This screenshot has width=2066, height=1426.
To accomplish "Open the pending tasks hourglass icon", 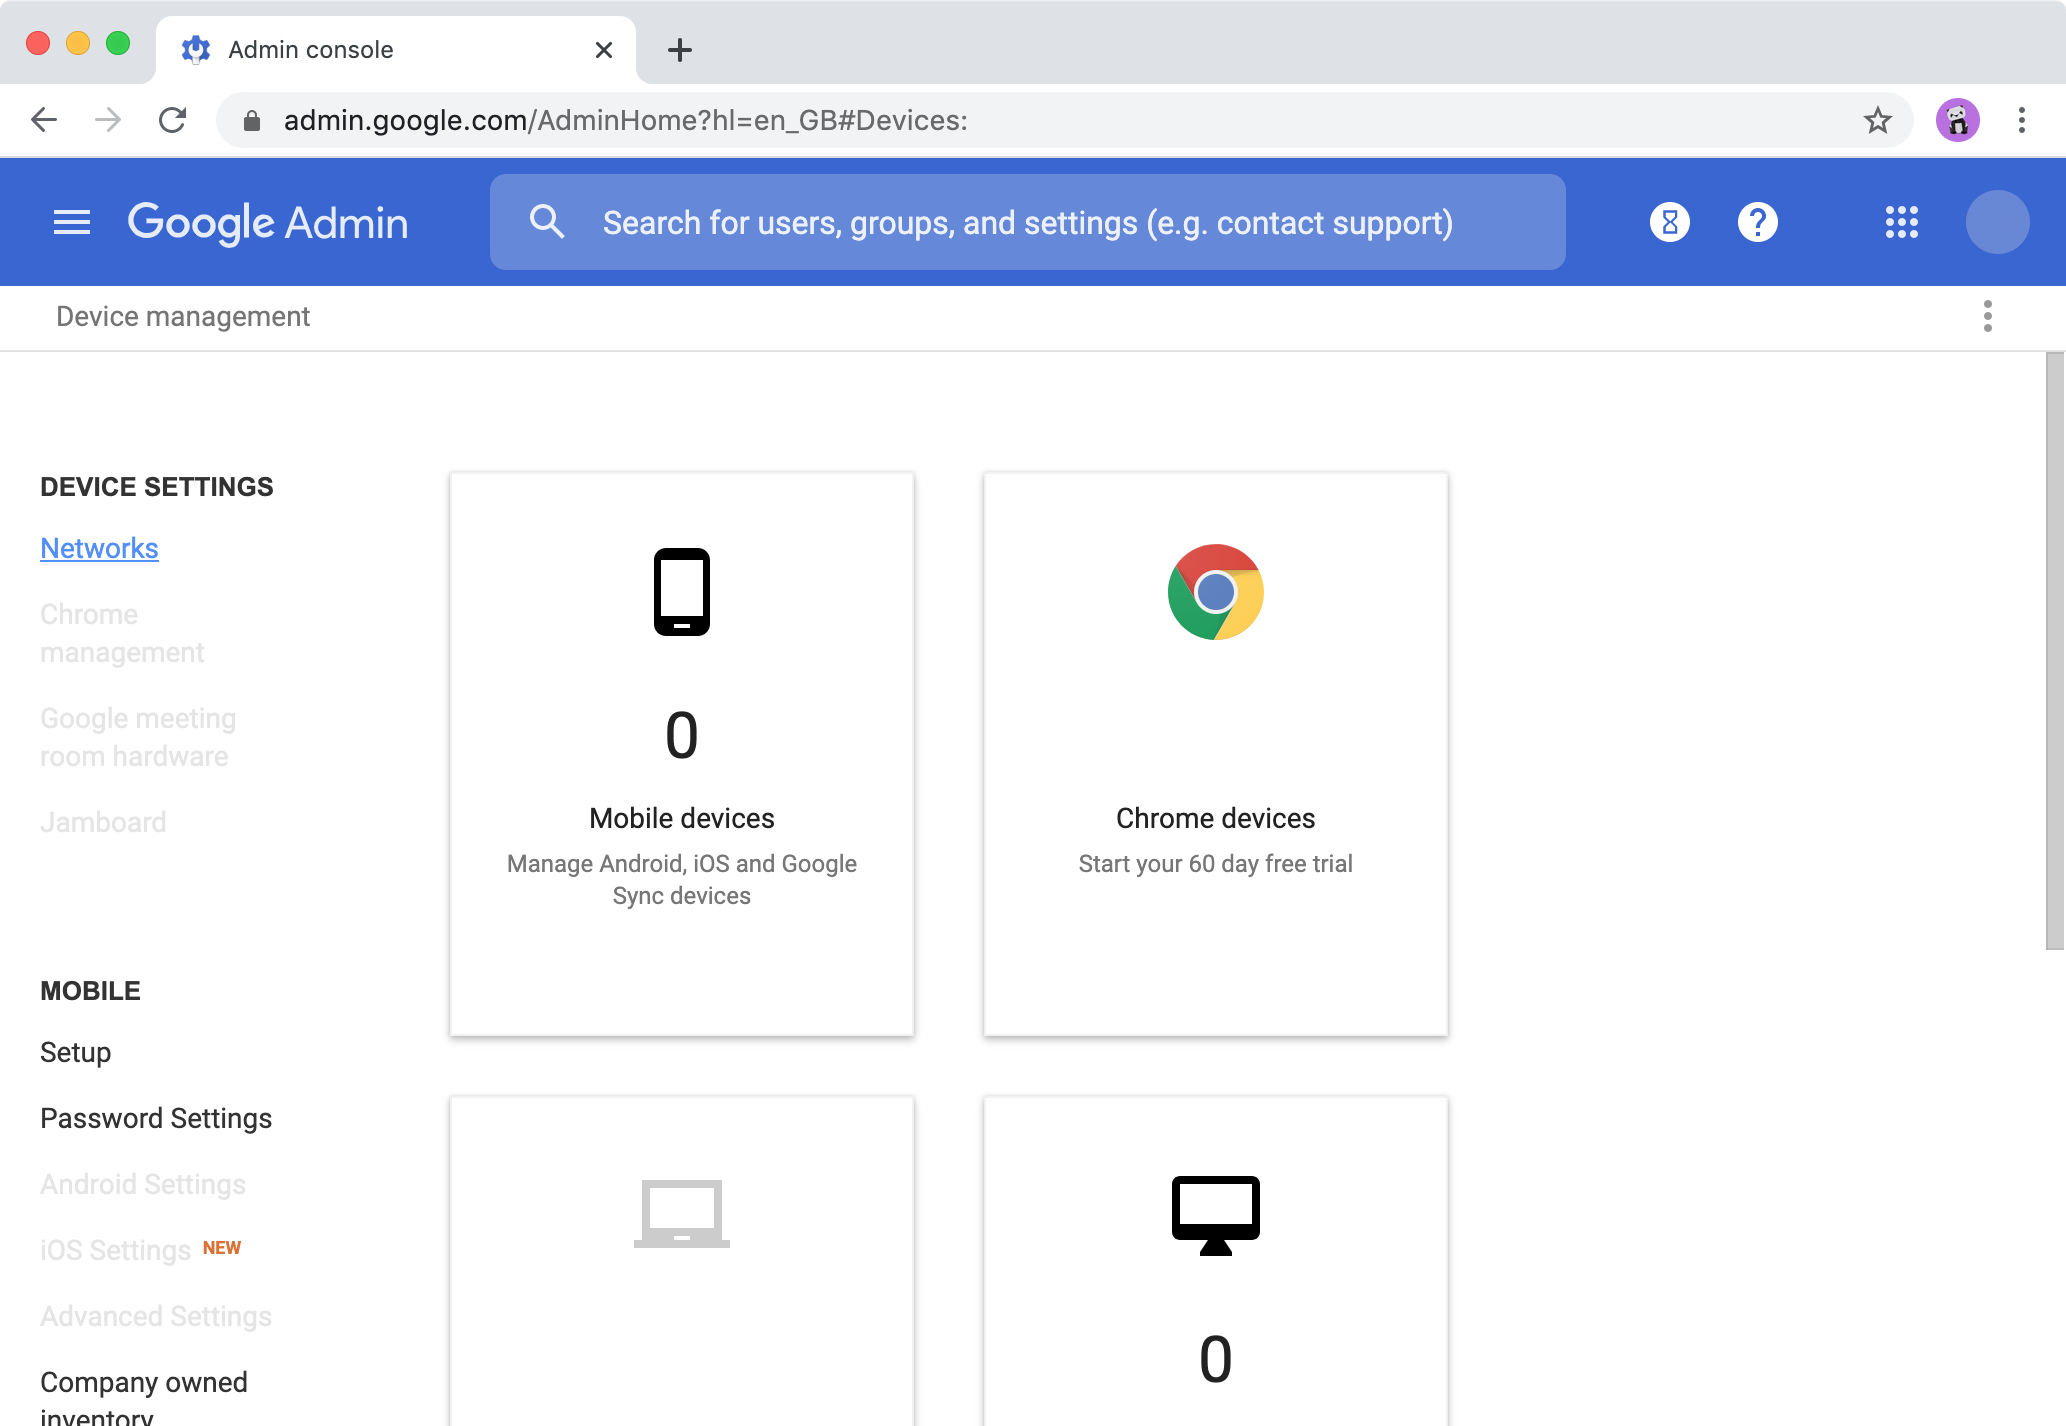I will tap(1669, 222).
